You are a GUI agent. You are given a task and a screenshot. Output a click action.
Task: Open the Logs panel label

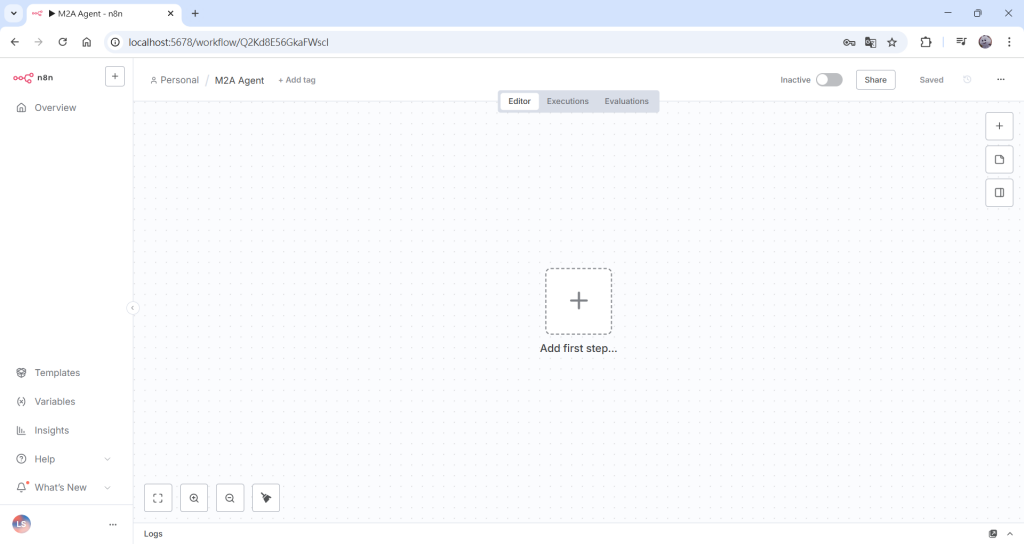coord(153,534)
